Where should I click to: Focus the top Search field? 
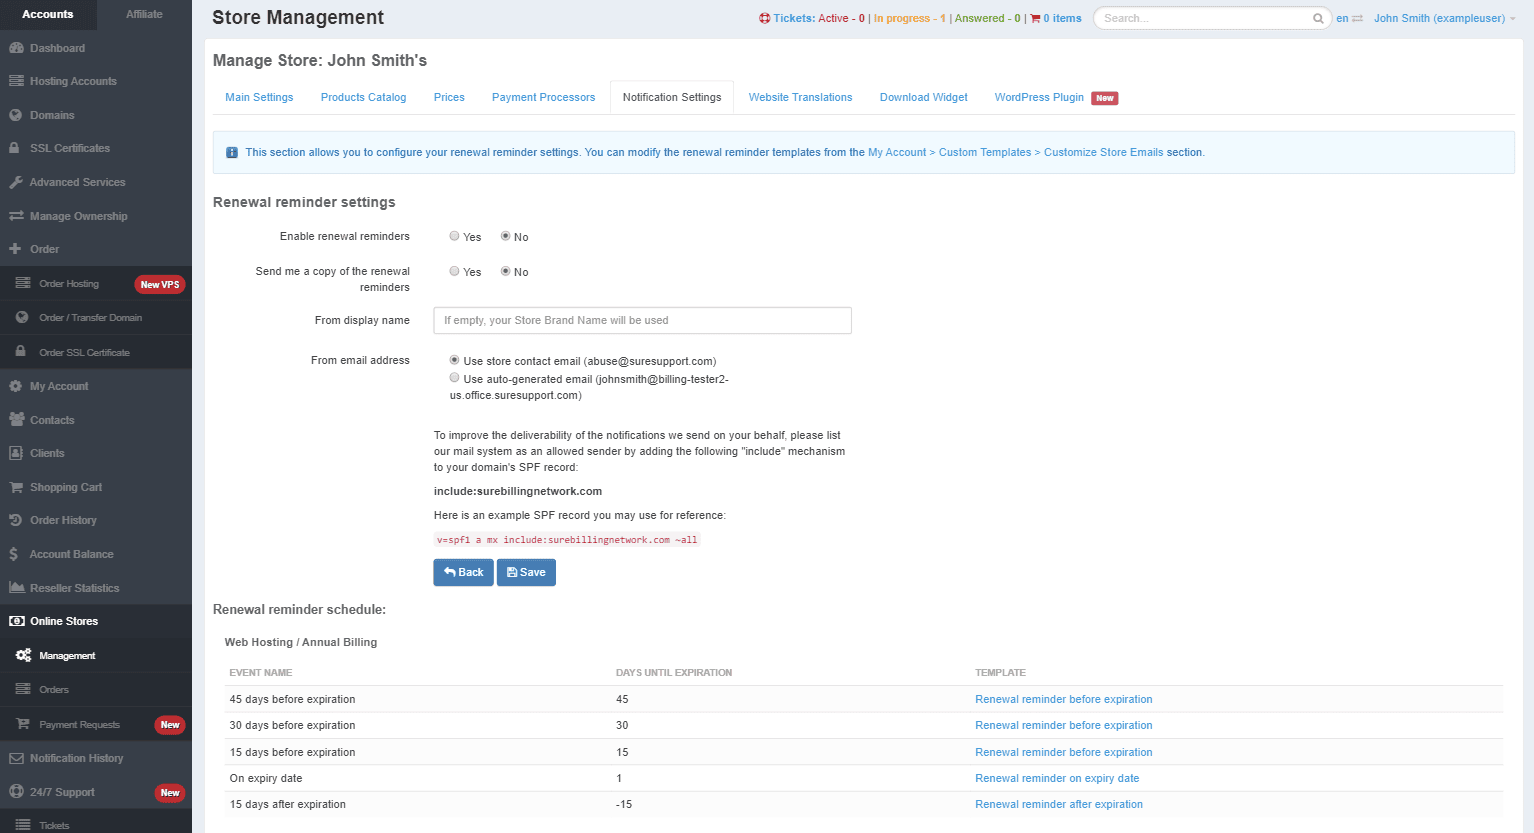point(1213,18)
